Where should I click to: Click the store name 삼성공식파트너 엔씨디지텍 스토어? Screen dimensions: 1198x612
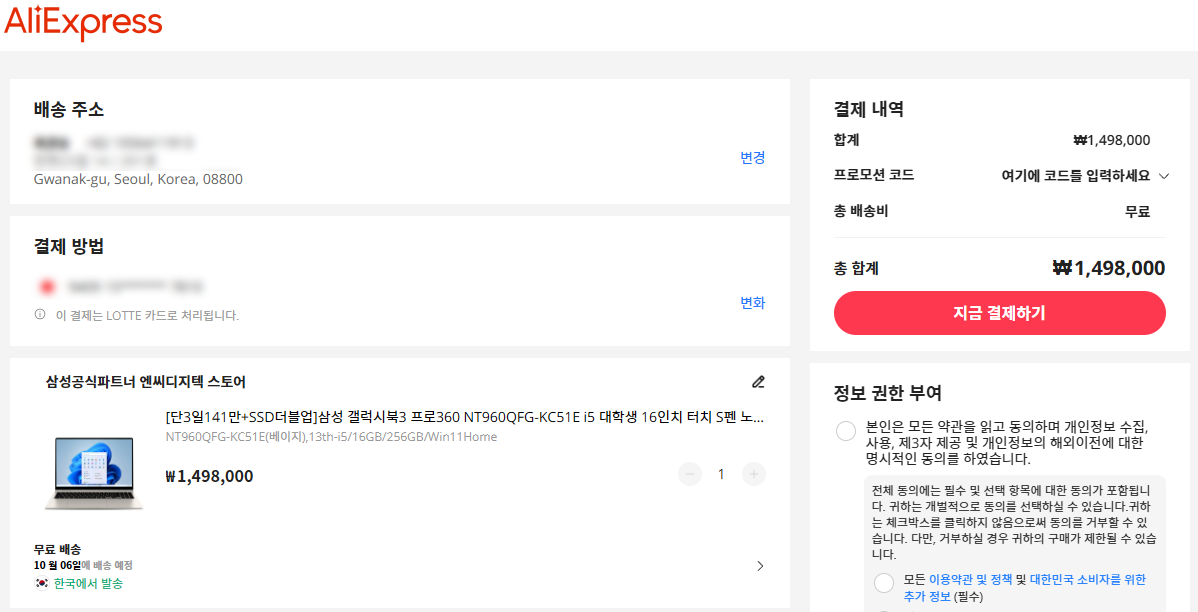(146, 382)
